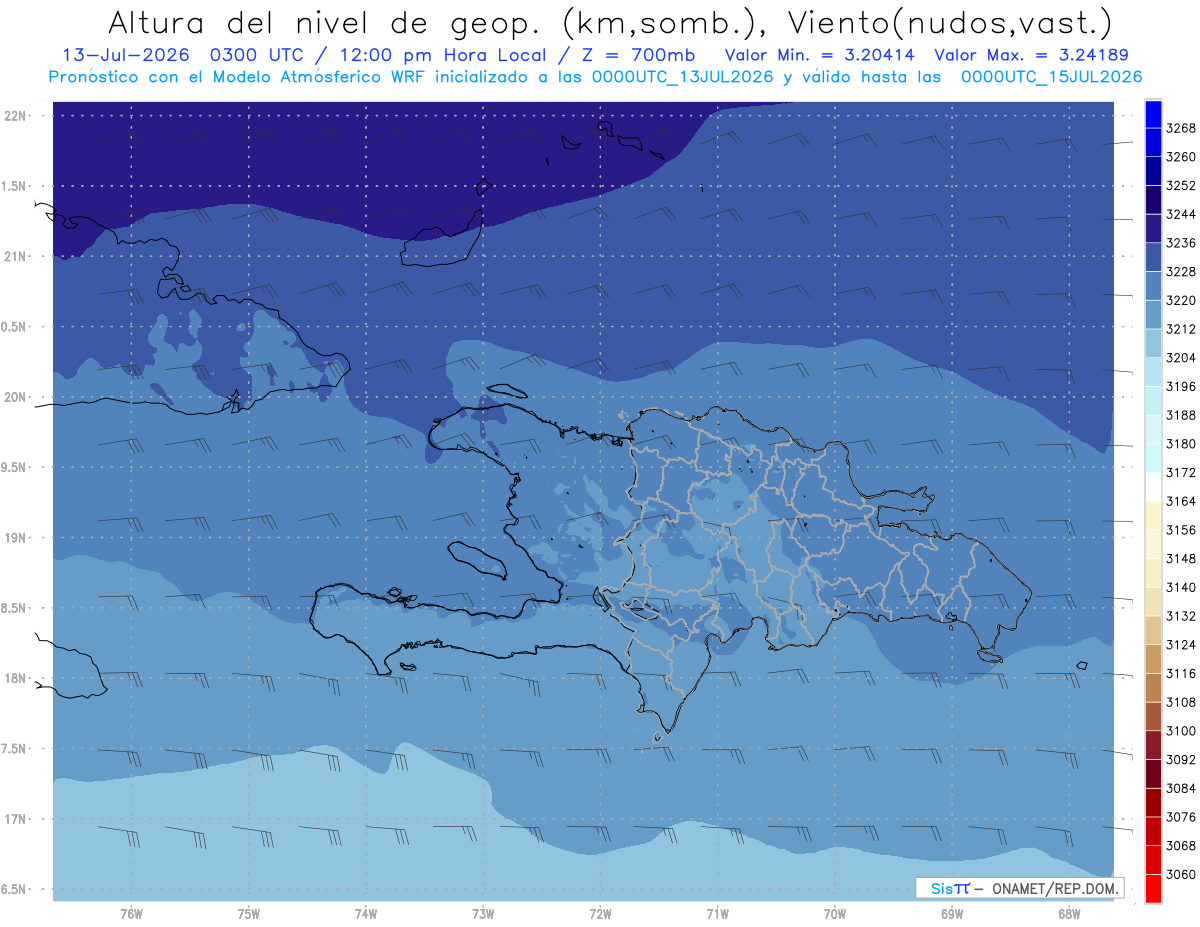Click the '3100' colorbar value
This screenshot has height=927, width=1200.
(x=1181, y=731)
